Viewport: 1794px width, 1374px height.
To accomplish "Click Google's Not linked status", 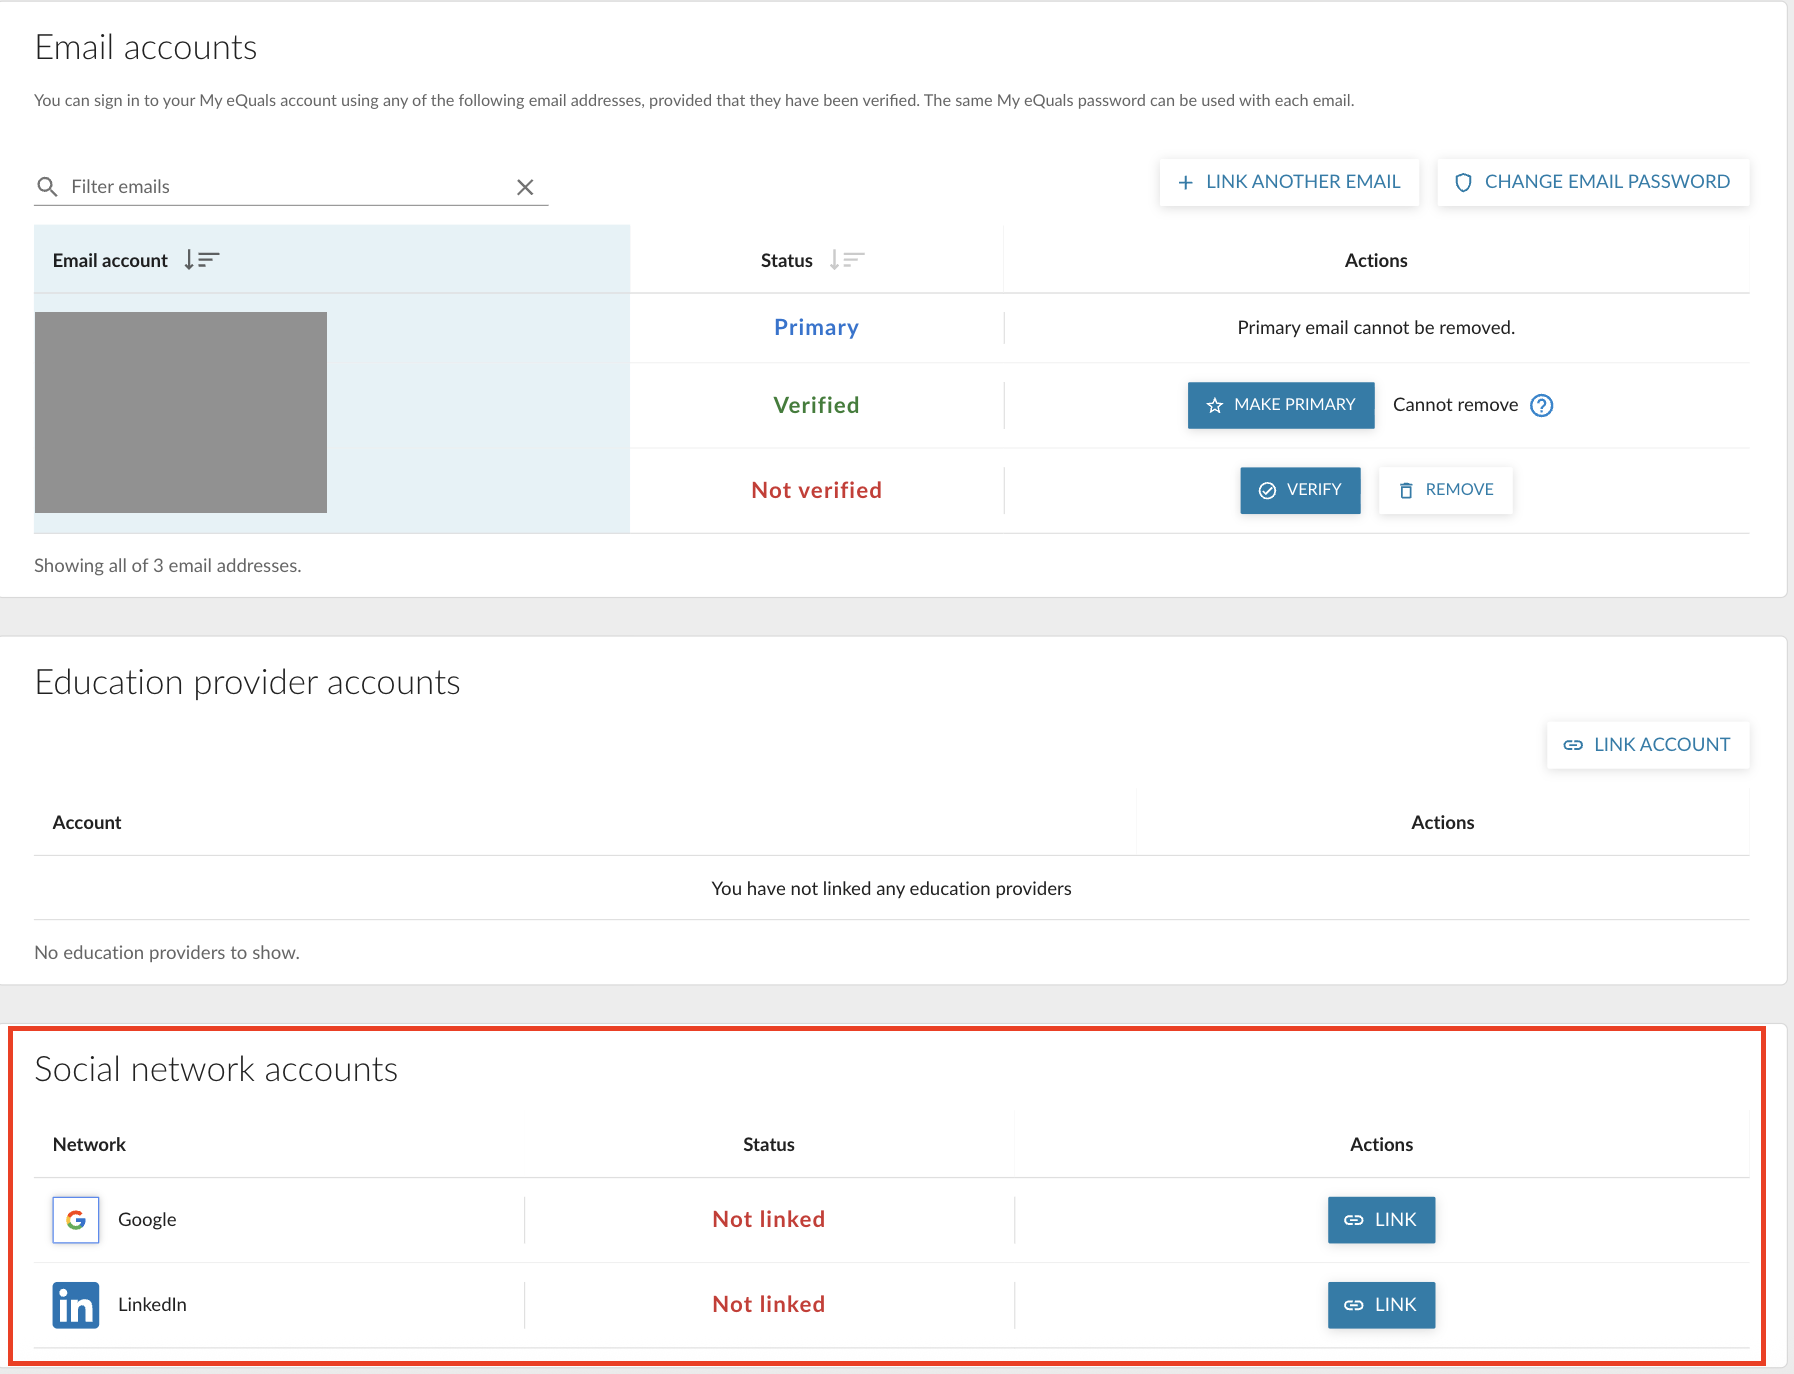I will tap(768, 1220).
